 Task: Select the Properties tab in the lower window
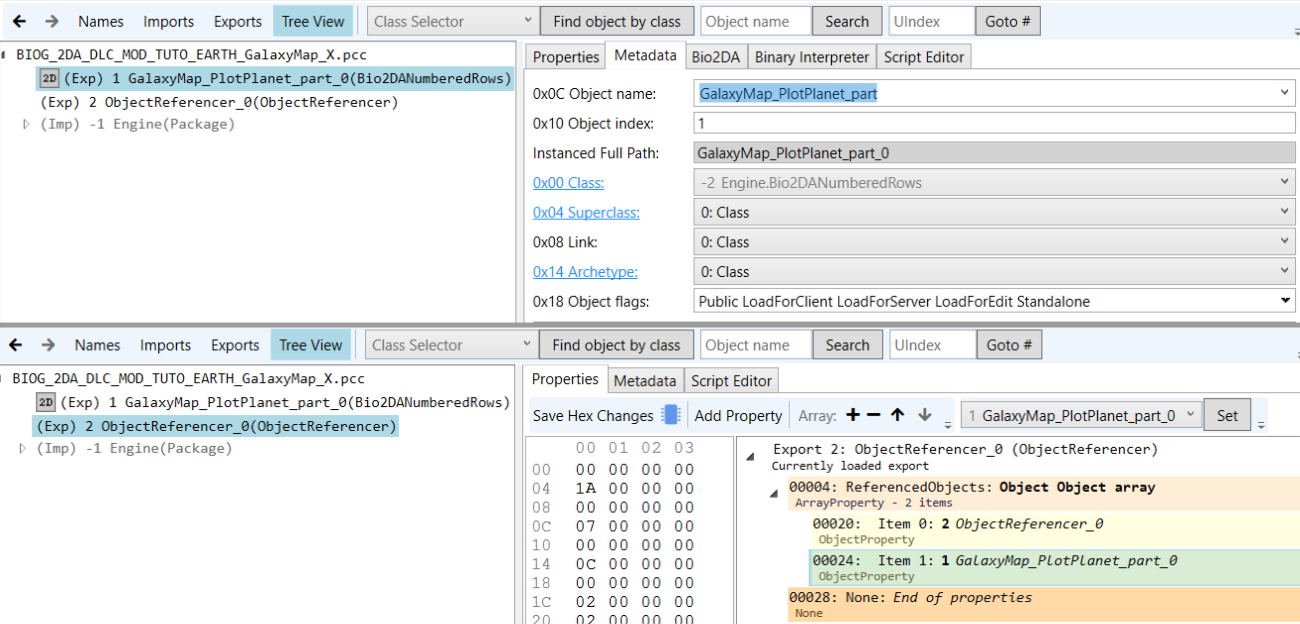click(x=565, y=379)
